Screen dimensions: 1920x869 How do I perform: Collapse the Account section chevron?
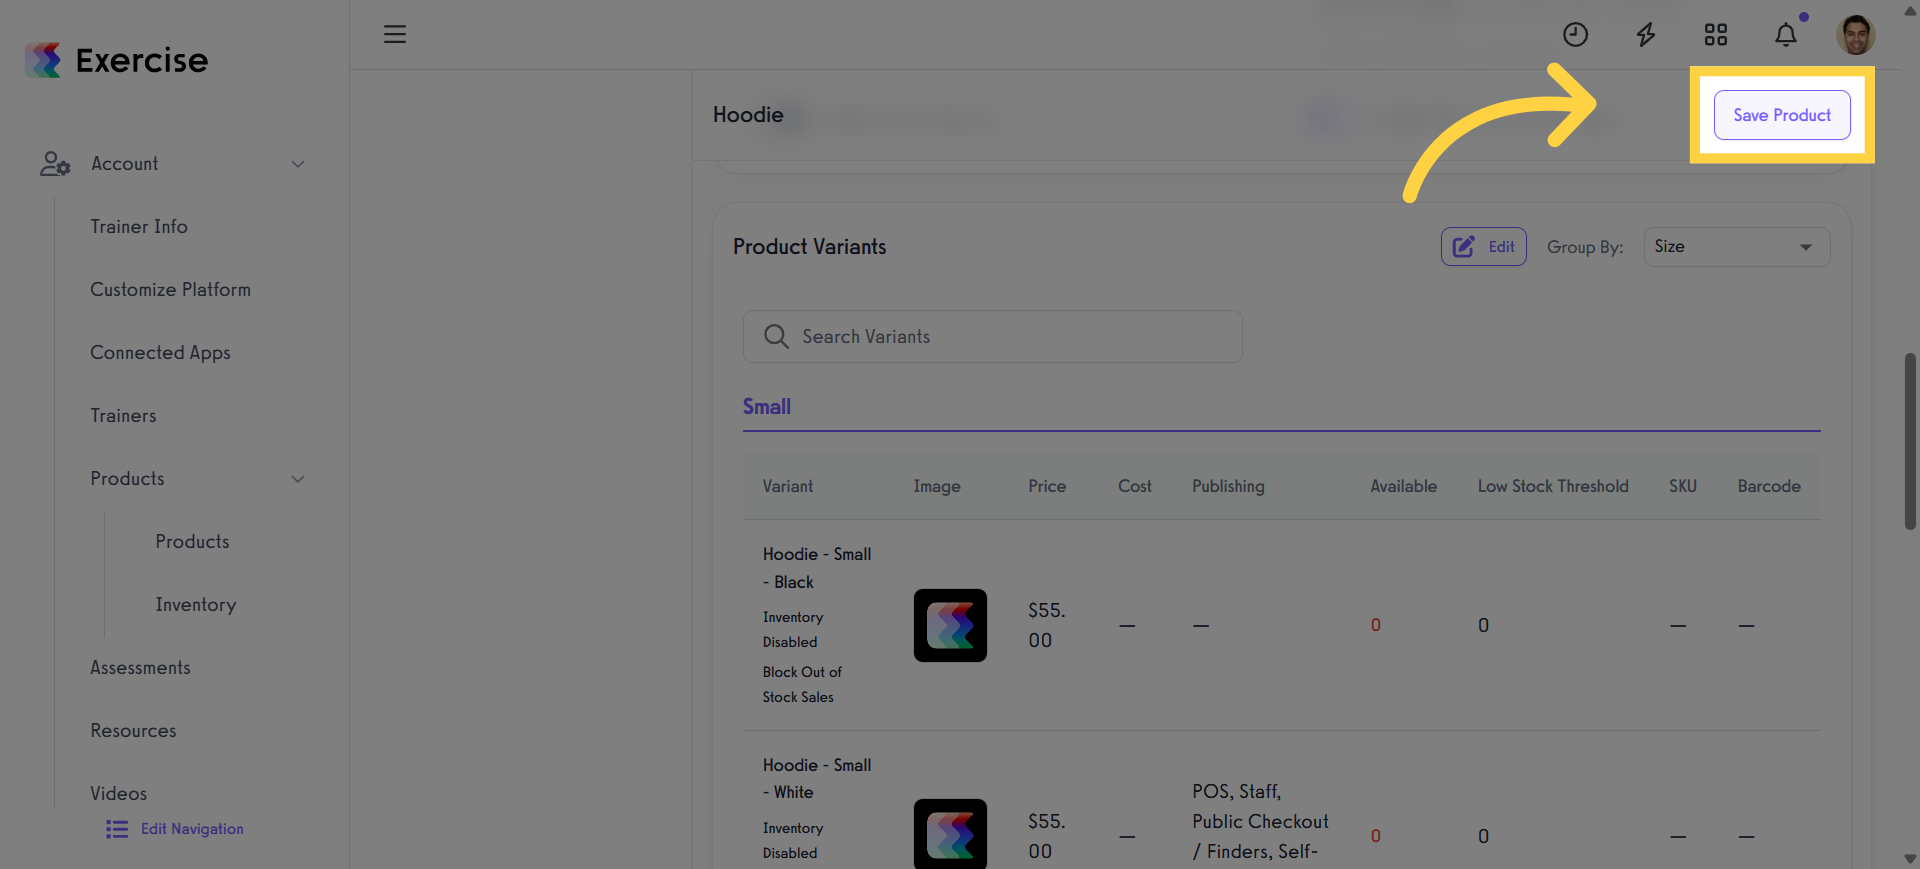(x=298, y=164)
